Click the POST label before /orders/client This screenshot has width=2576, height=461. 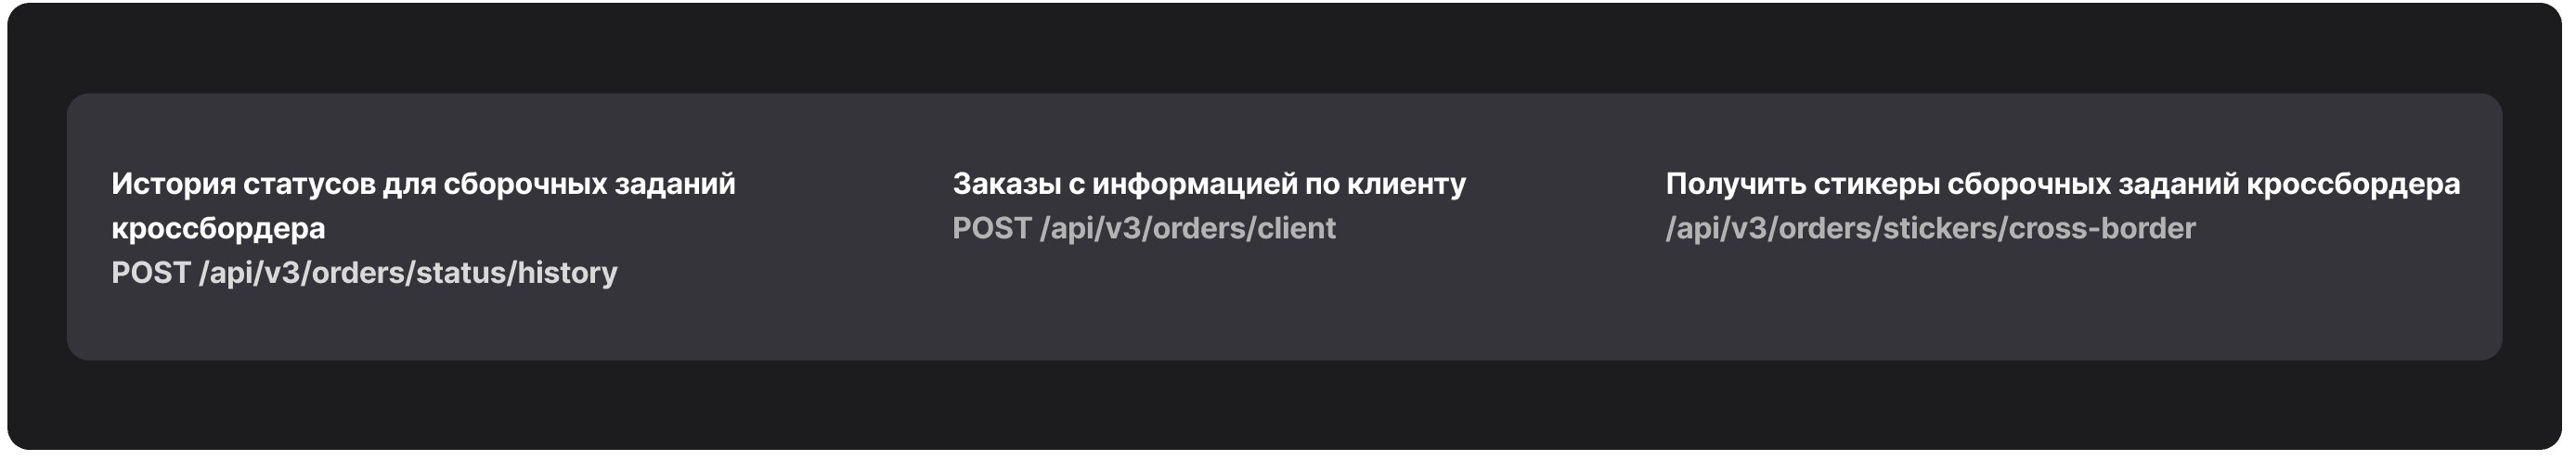coord(992,228)
